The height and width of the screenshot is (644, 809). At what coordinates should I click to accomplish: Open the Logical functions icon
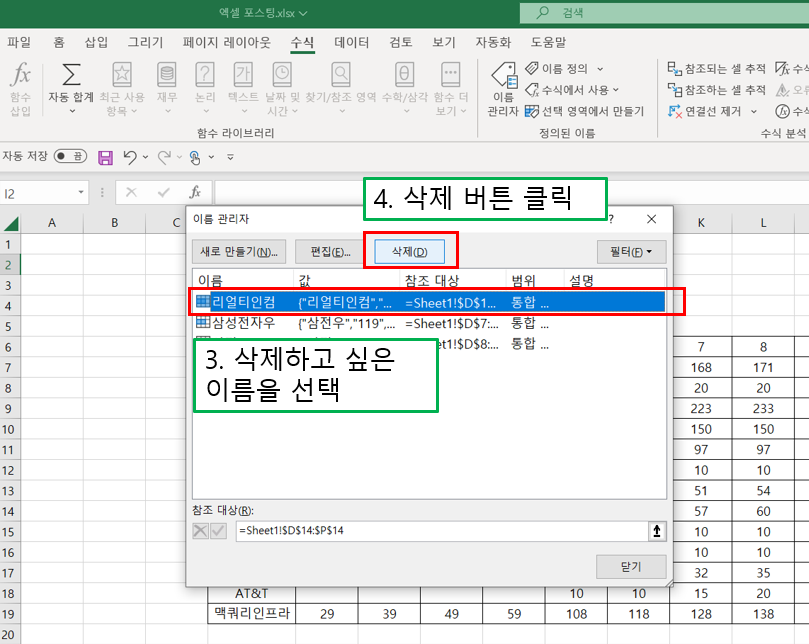tap(205, 74)
